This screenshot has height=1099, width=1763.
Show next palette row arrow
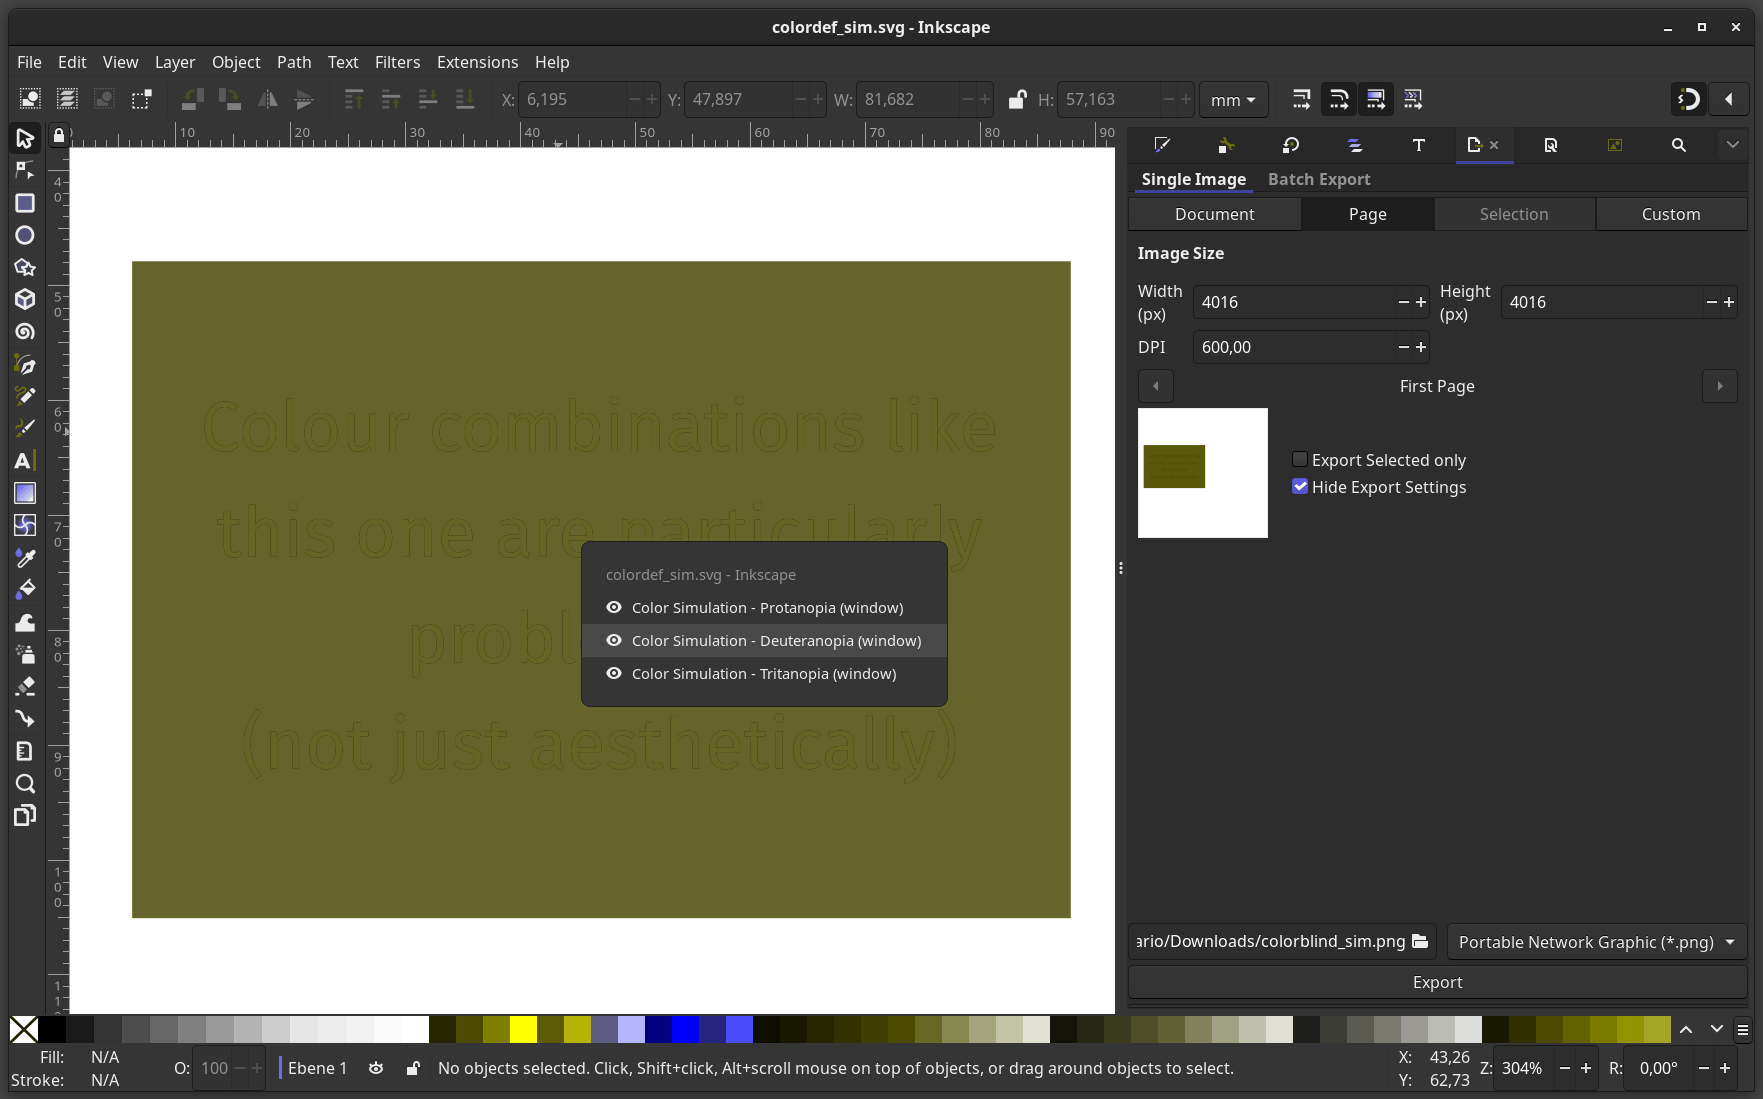click(1717, 1029)
